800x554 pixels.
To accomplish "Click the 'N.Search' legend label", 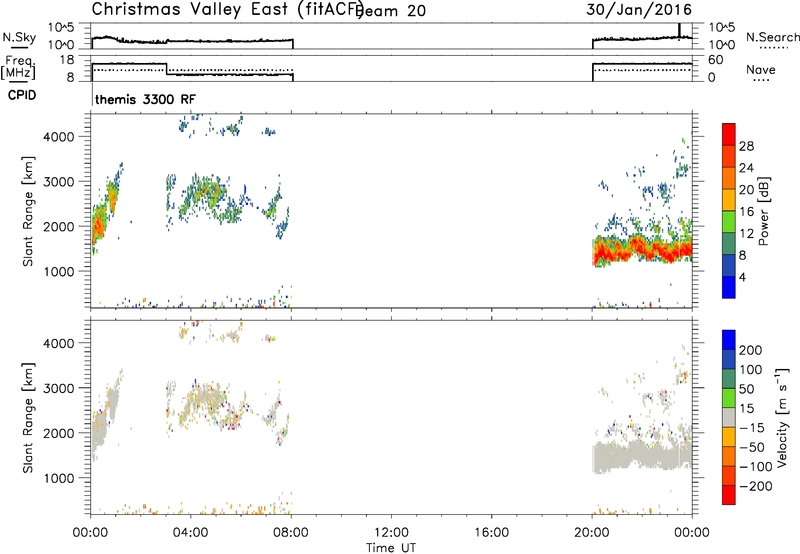I will tap(772, 37).
